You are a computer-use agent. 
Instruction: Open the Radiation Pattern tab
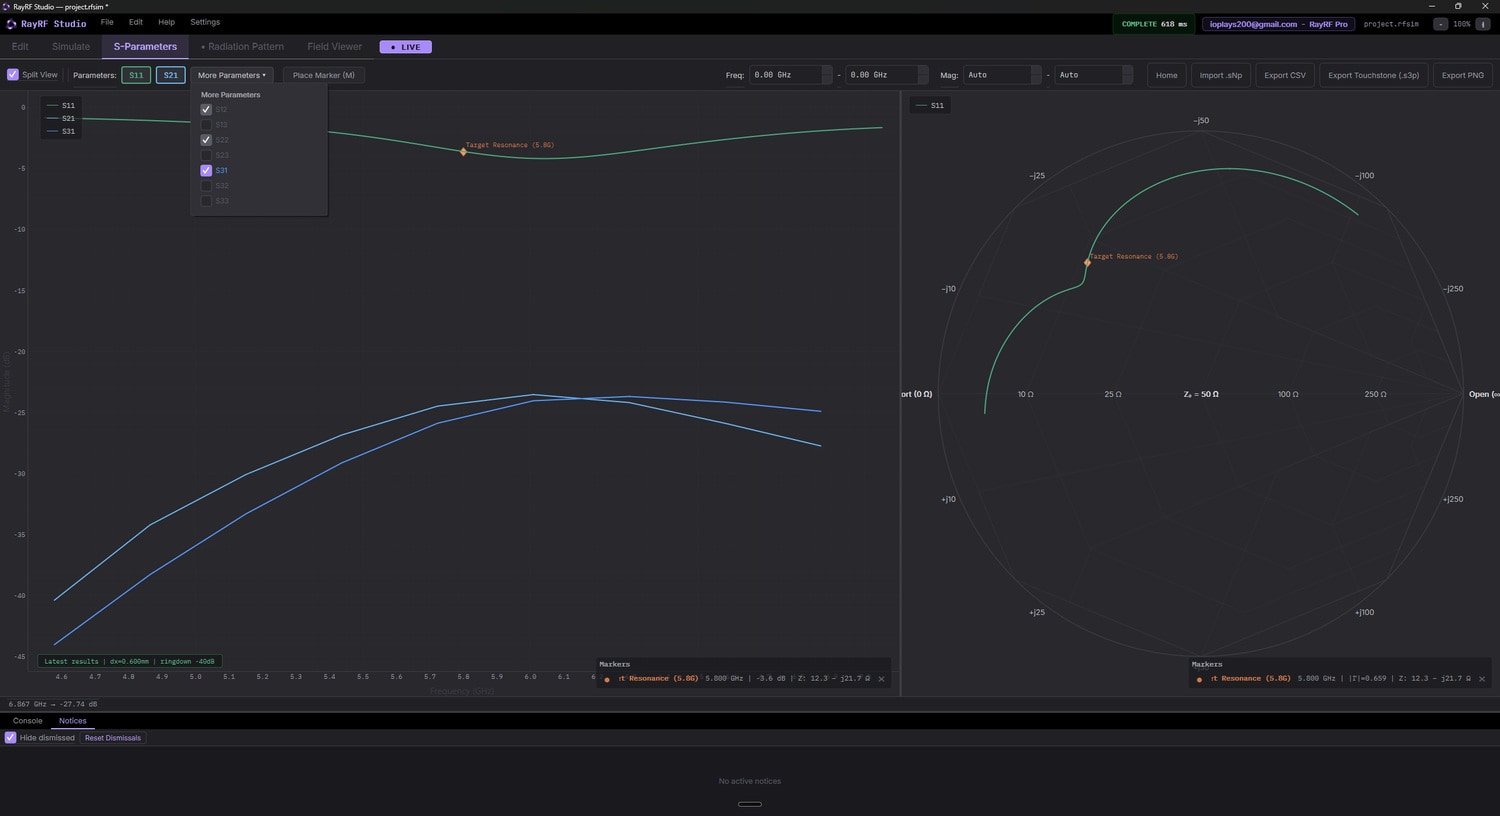(242, 47)
